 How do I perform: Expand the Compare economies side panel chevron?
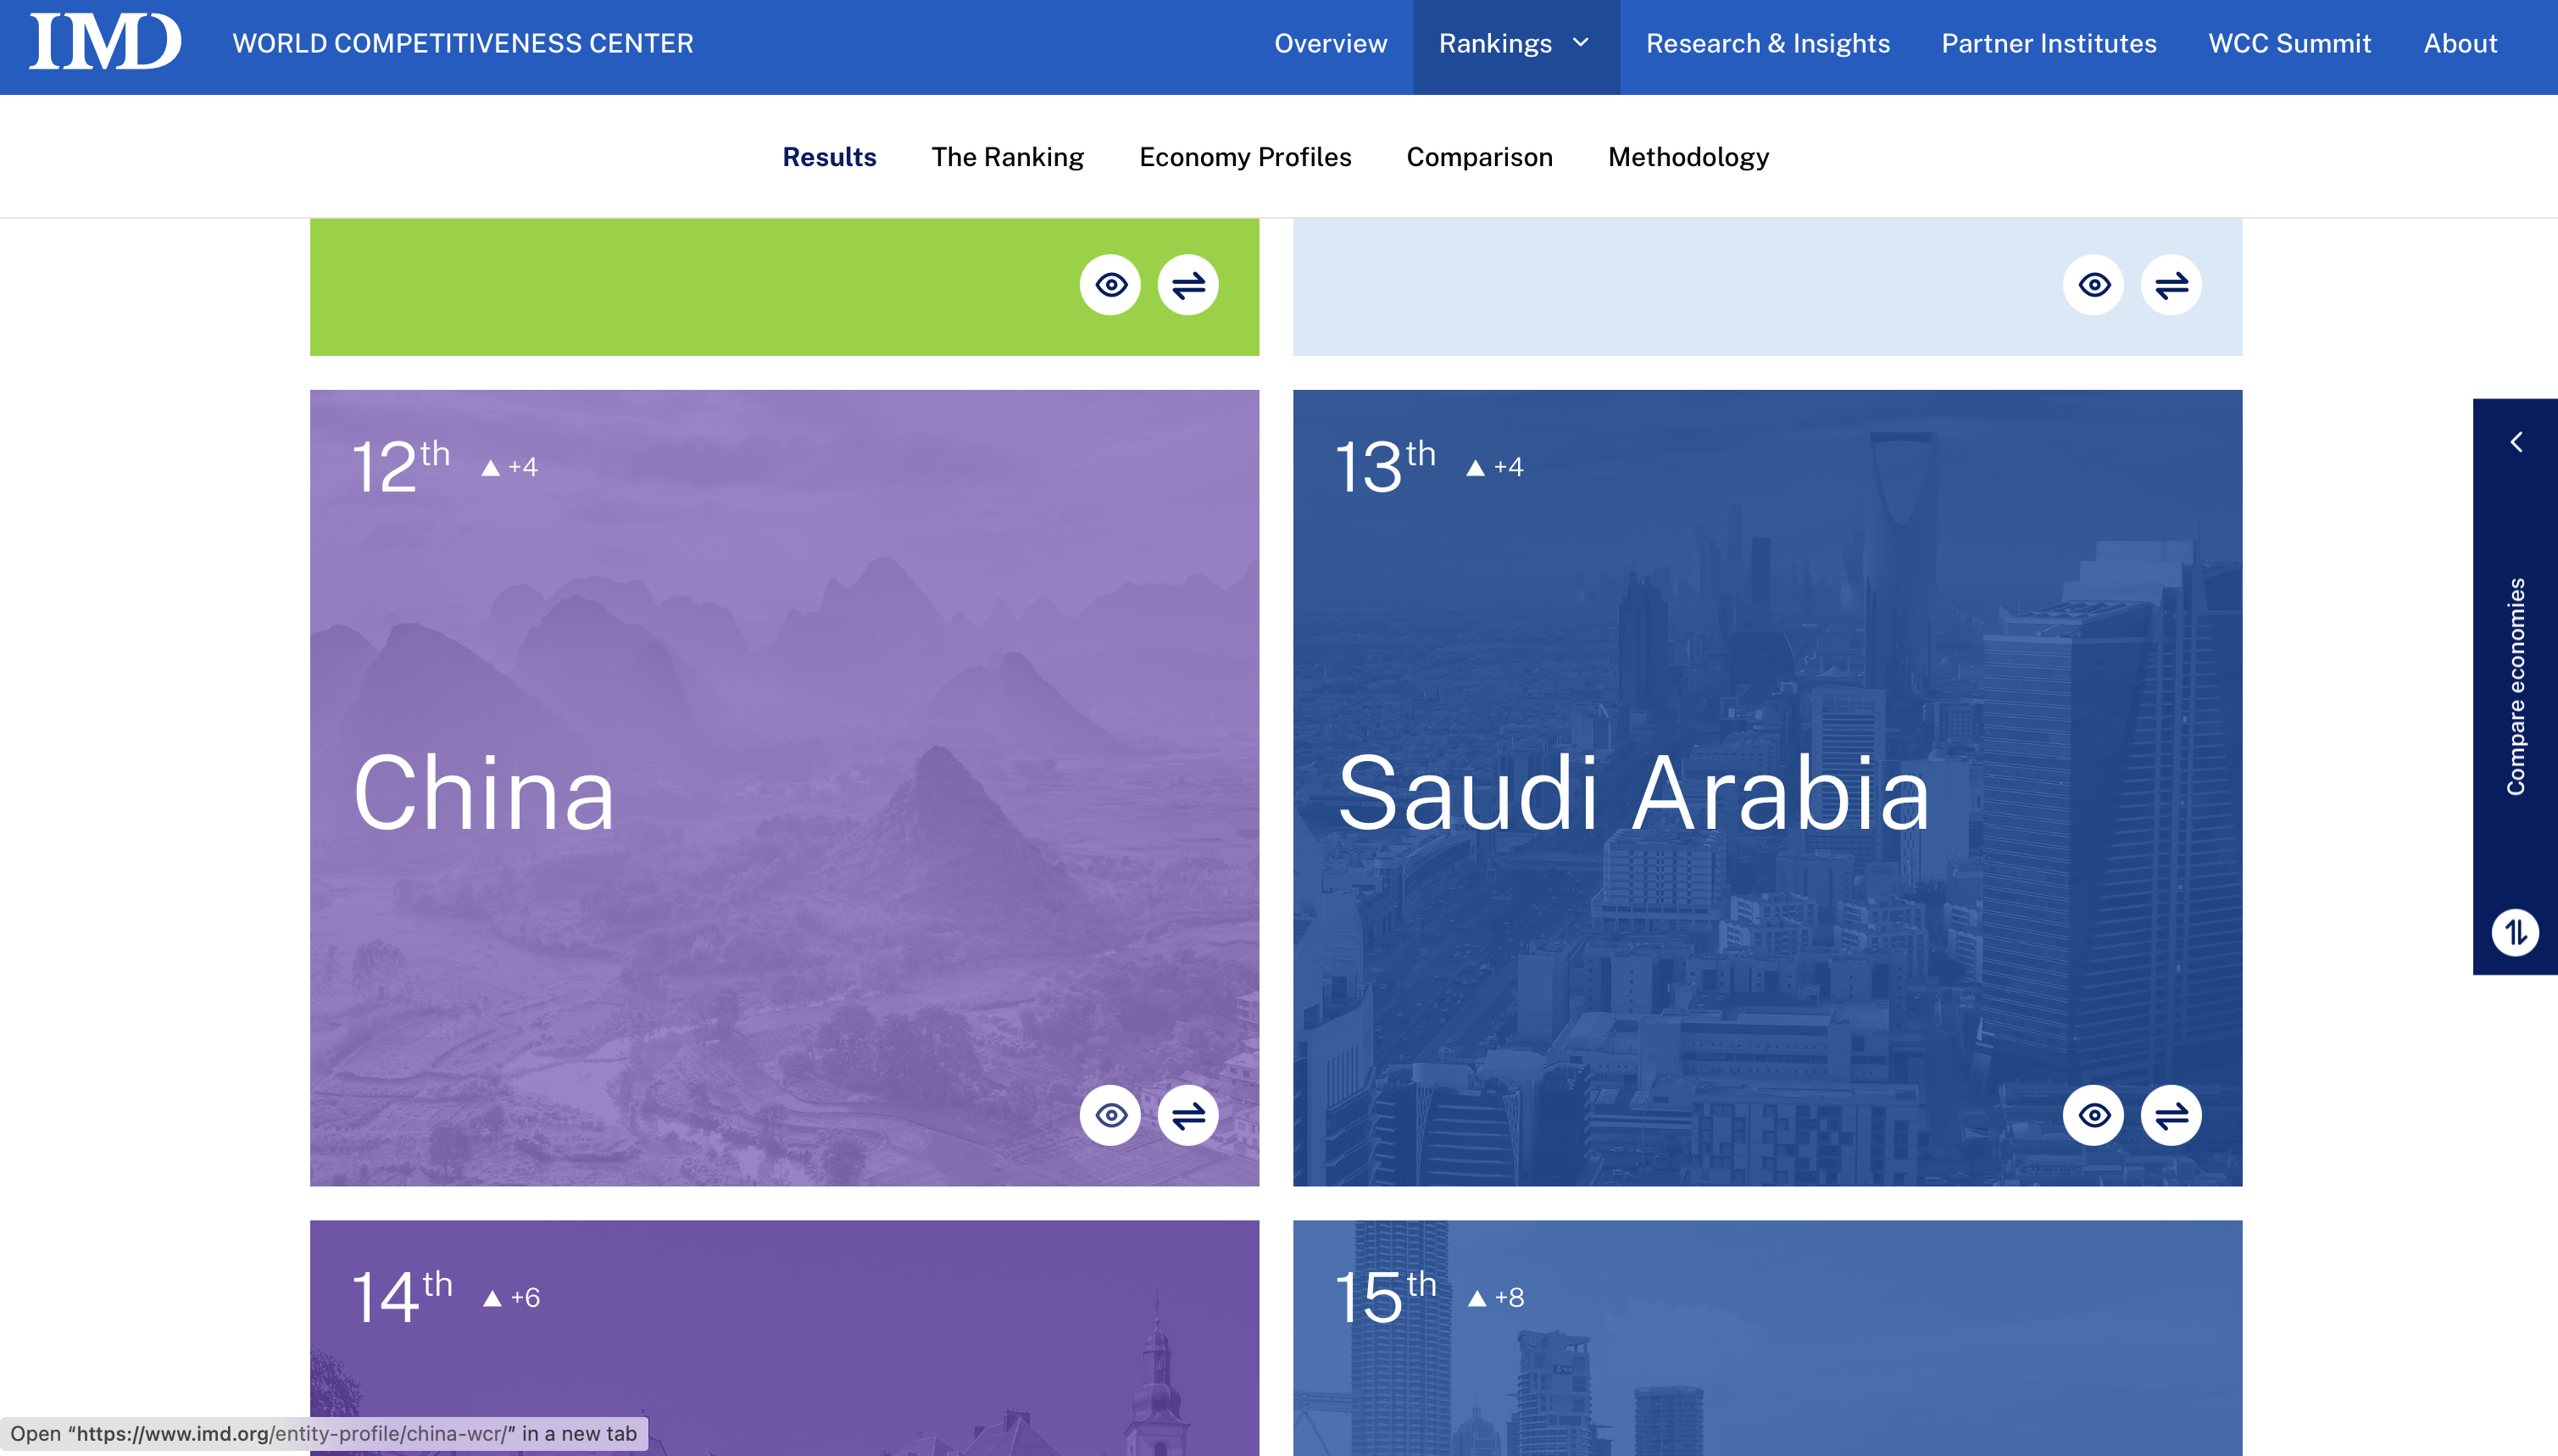(2516, 442)
